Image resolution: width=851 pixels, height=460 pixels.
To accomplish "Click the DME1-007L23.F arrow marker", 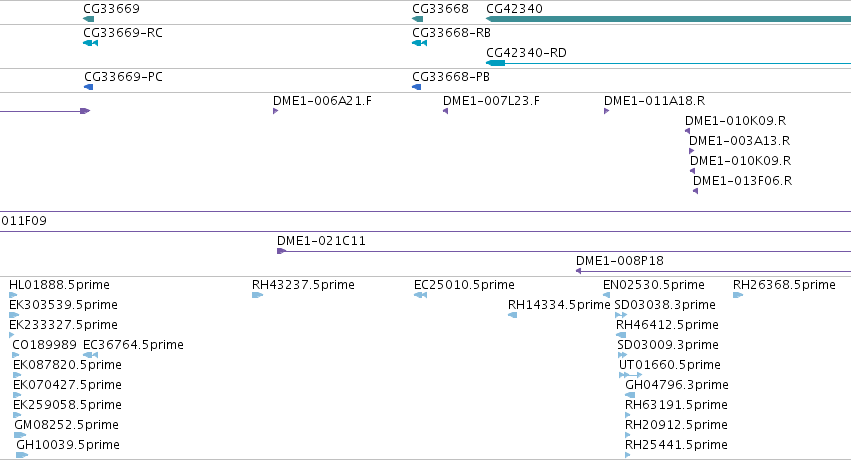I will tap(446, 111).
